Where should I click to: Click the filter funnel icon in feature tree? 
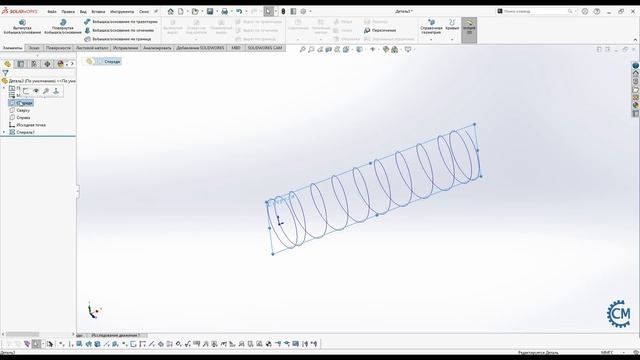click(5, 73)
